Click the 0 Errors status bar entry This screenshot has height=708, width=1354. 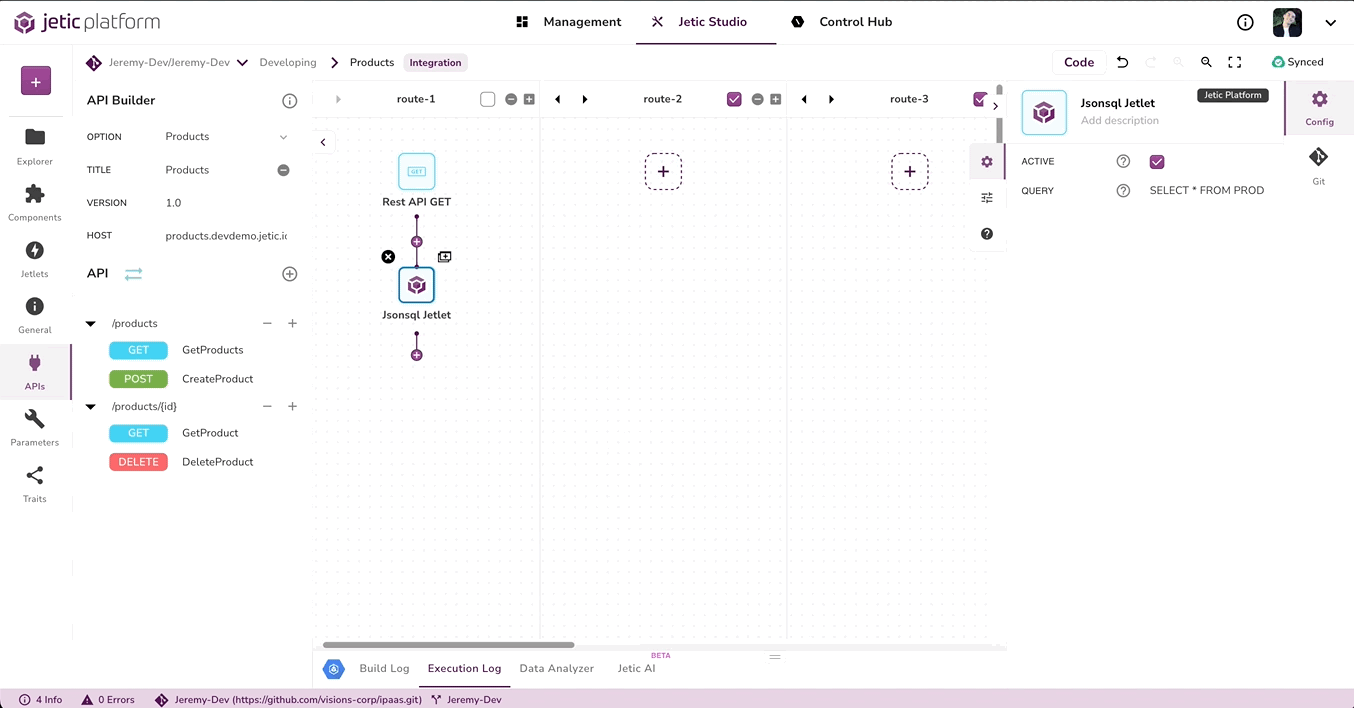[x=108, y=700]
